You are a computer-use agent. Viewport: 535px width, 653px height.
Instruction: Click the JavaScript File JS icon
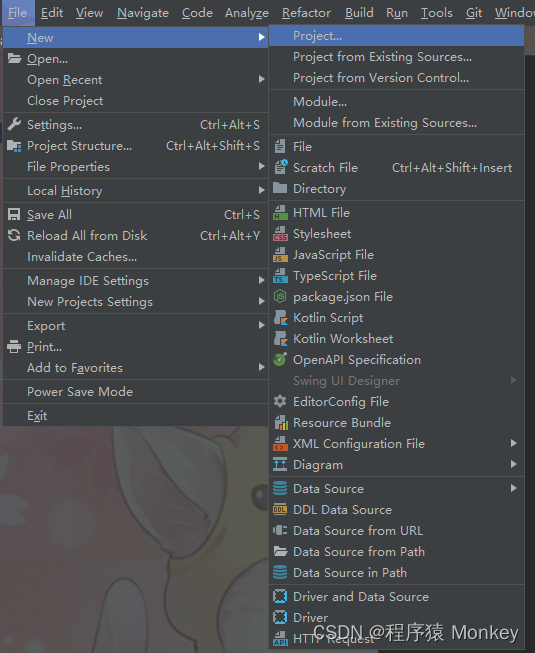coord(280,254)
